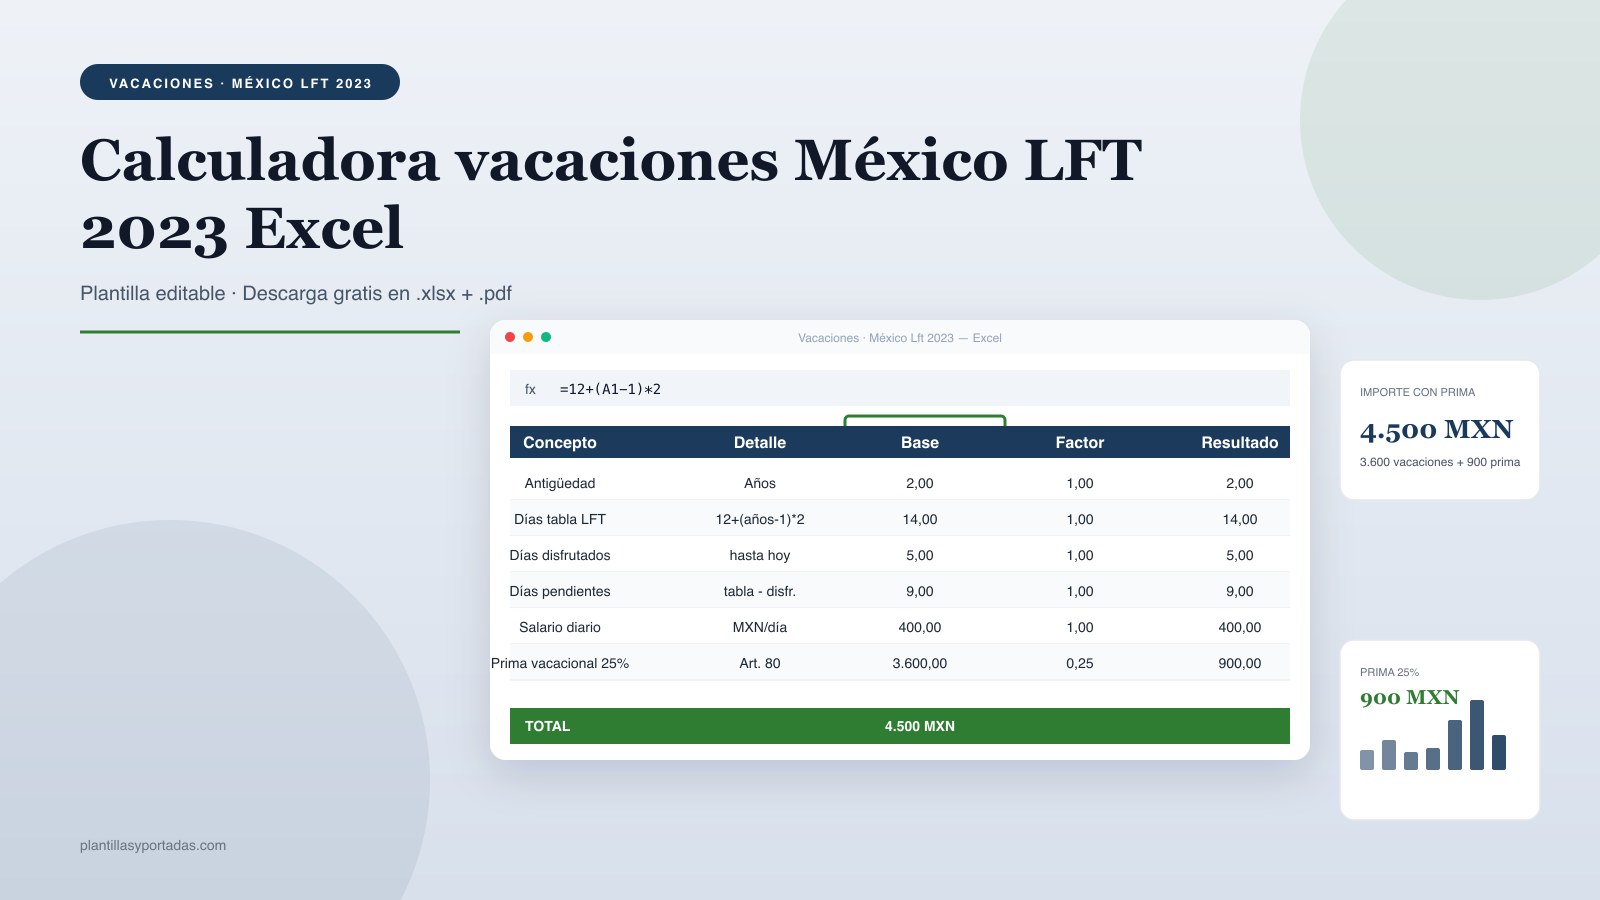Click the Importe con prima 4.500 MXN figure
This screenshot has width=1600, height=900.
click(1436, 430)
